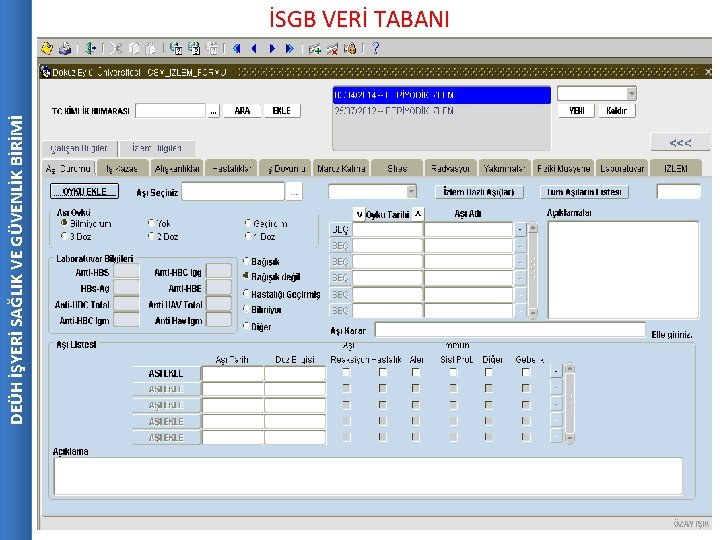720x540 pixels.
Task: Open the dropdown above the YENİ button
Action: 632,94
